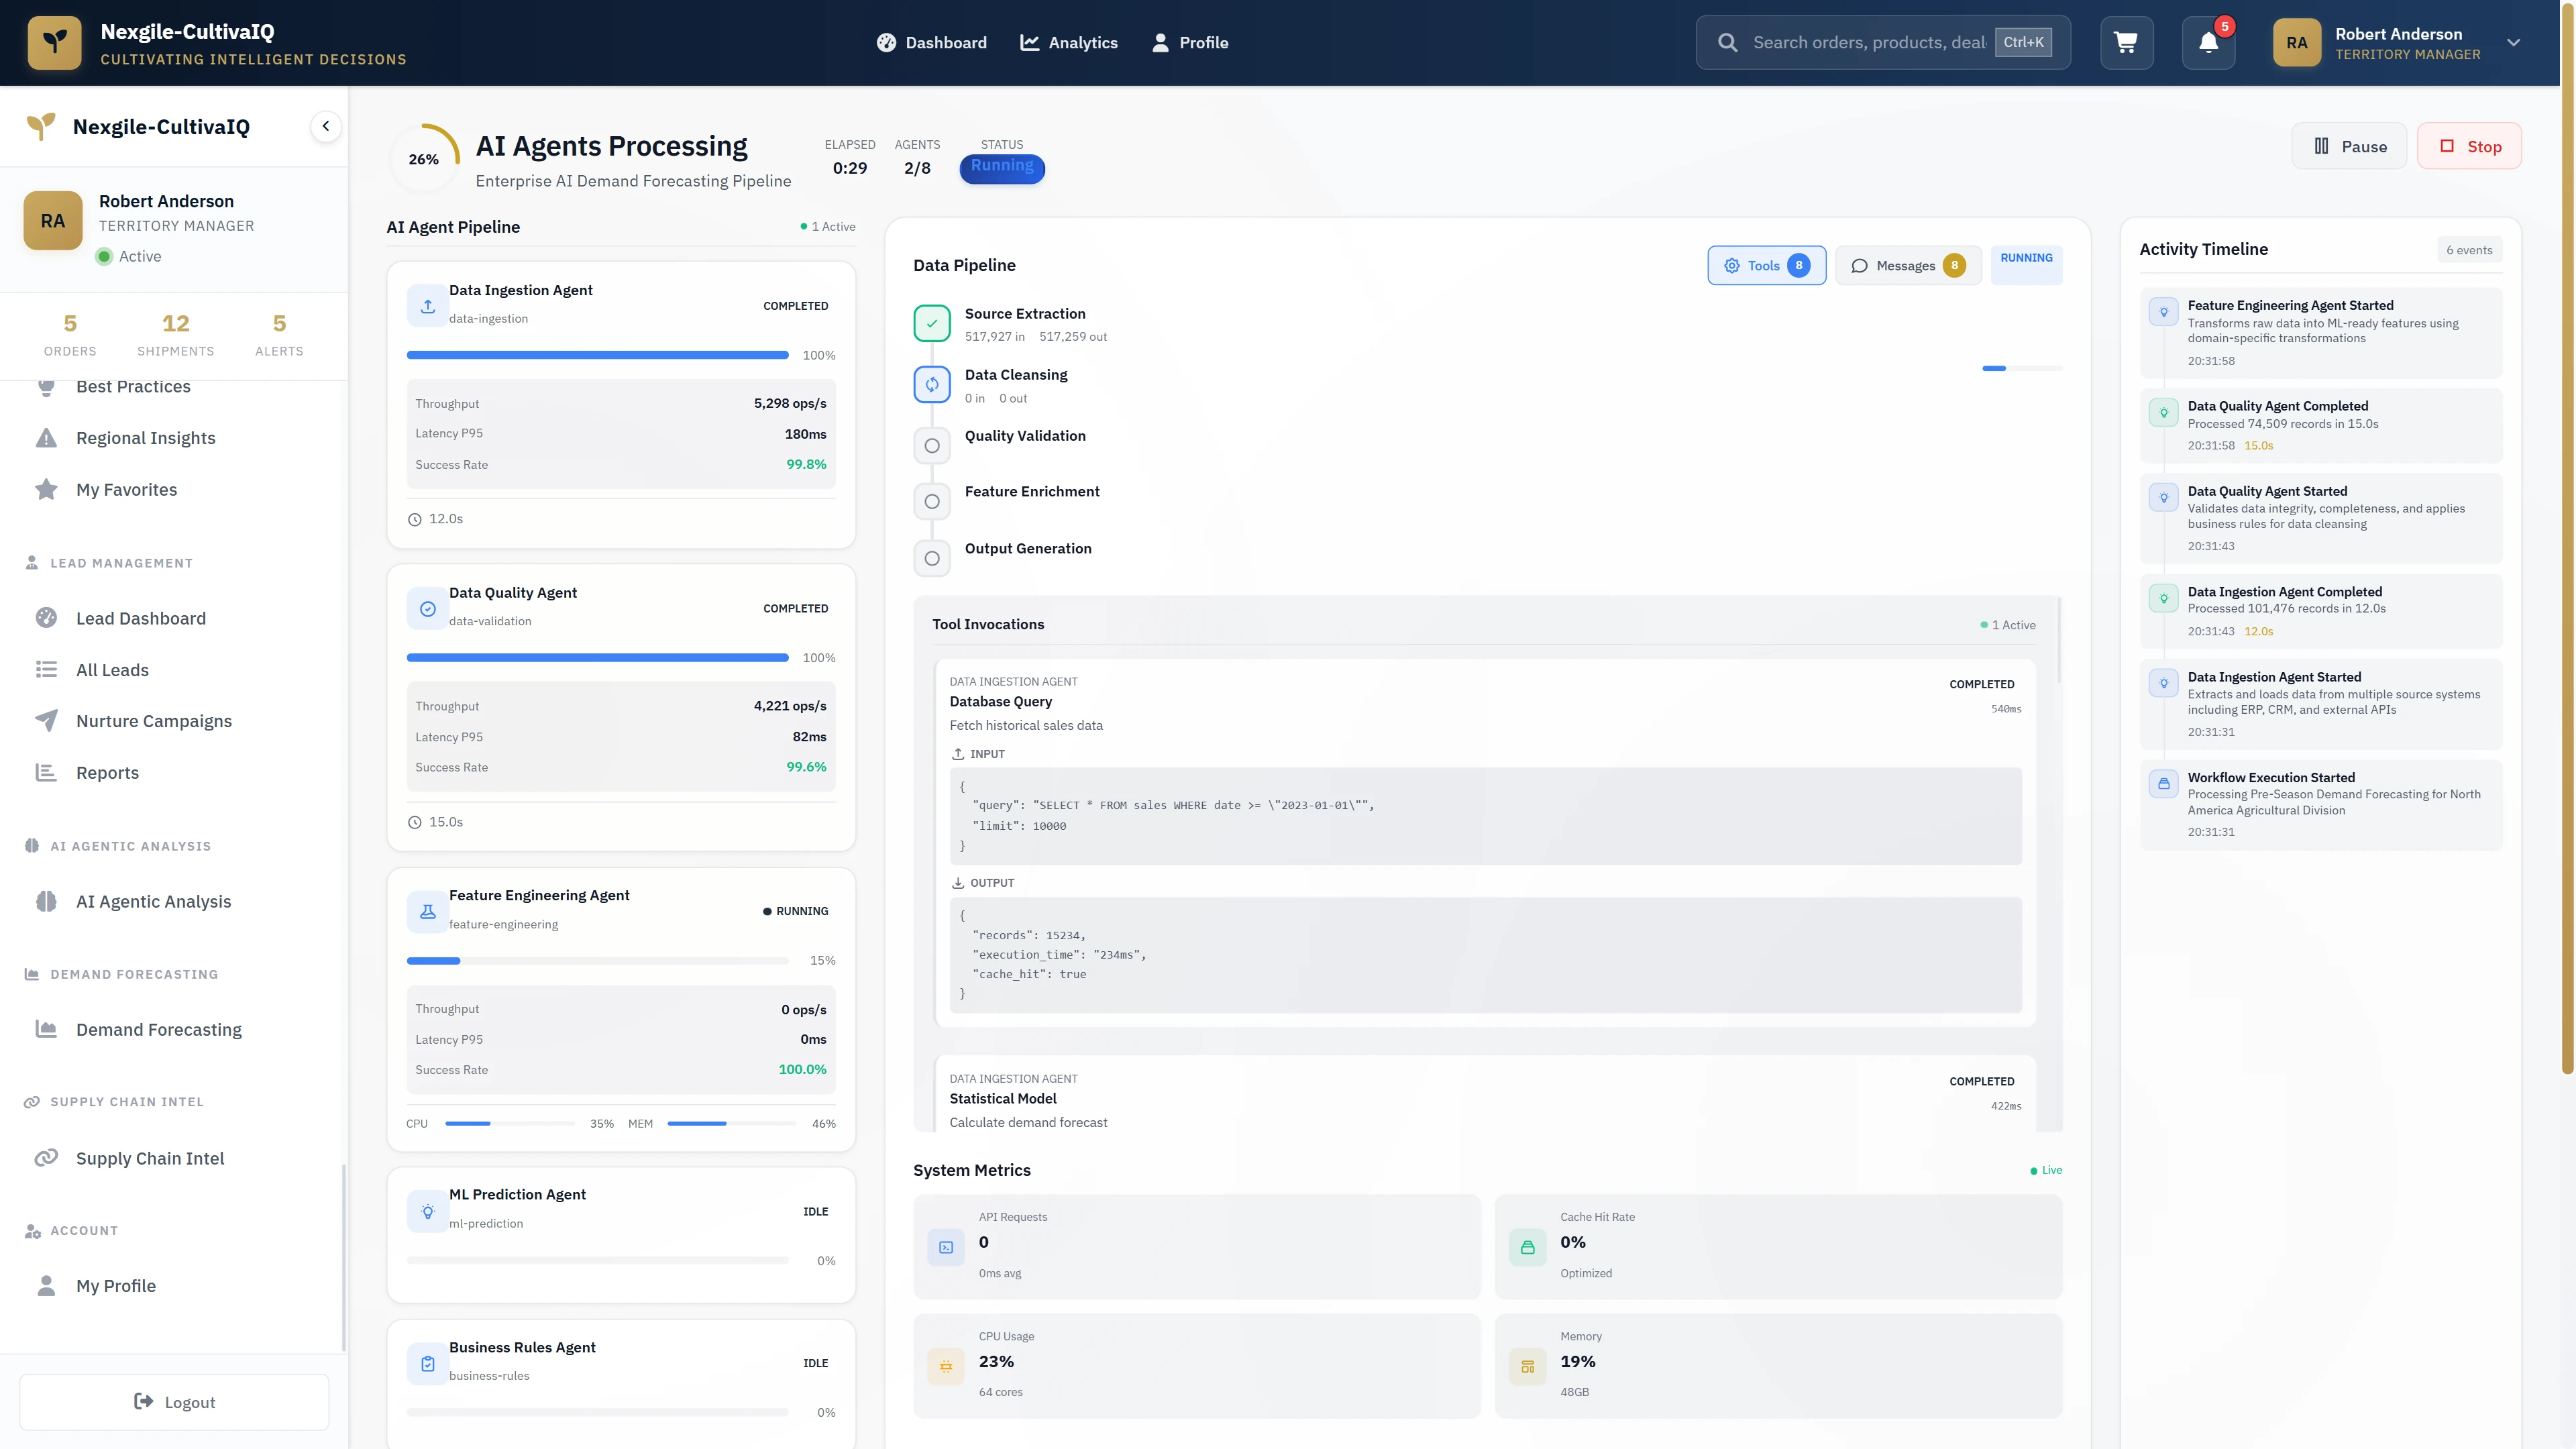This screenshot has width=2576, height=1449.
Task: Select the Nurture Campaigns sidebar icon
Action: tap(46, 720)
